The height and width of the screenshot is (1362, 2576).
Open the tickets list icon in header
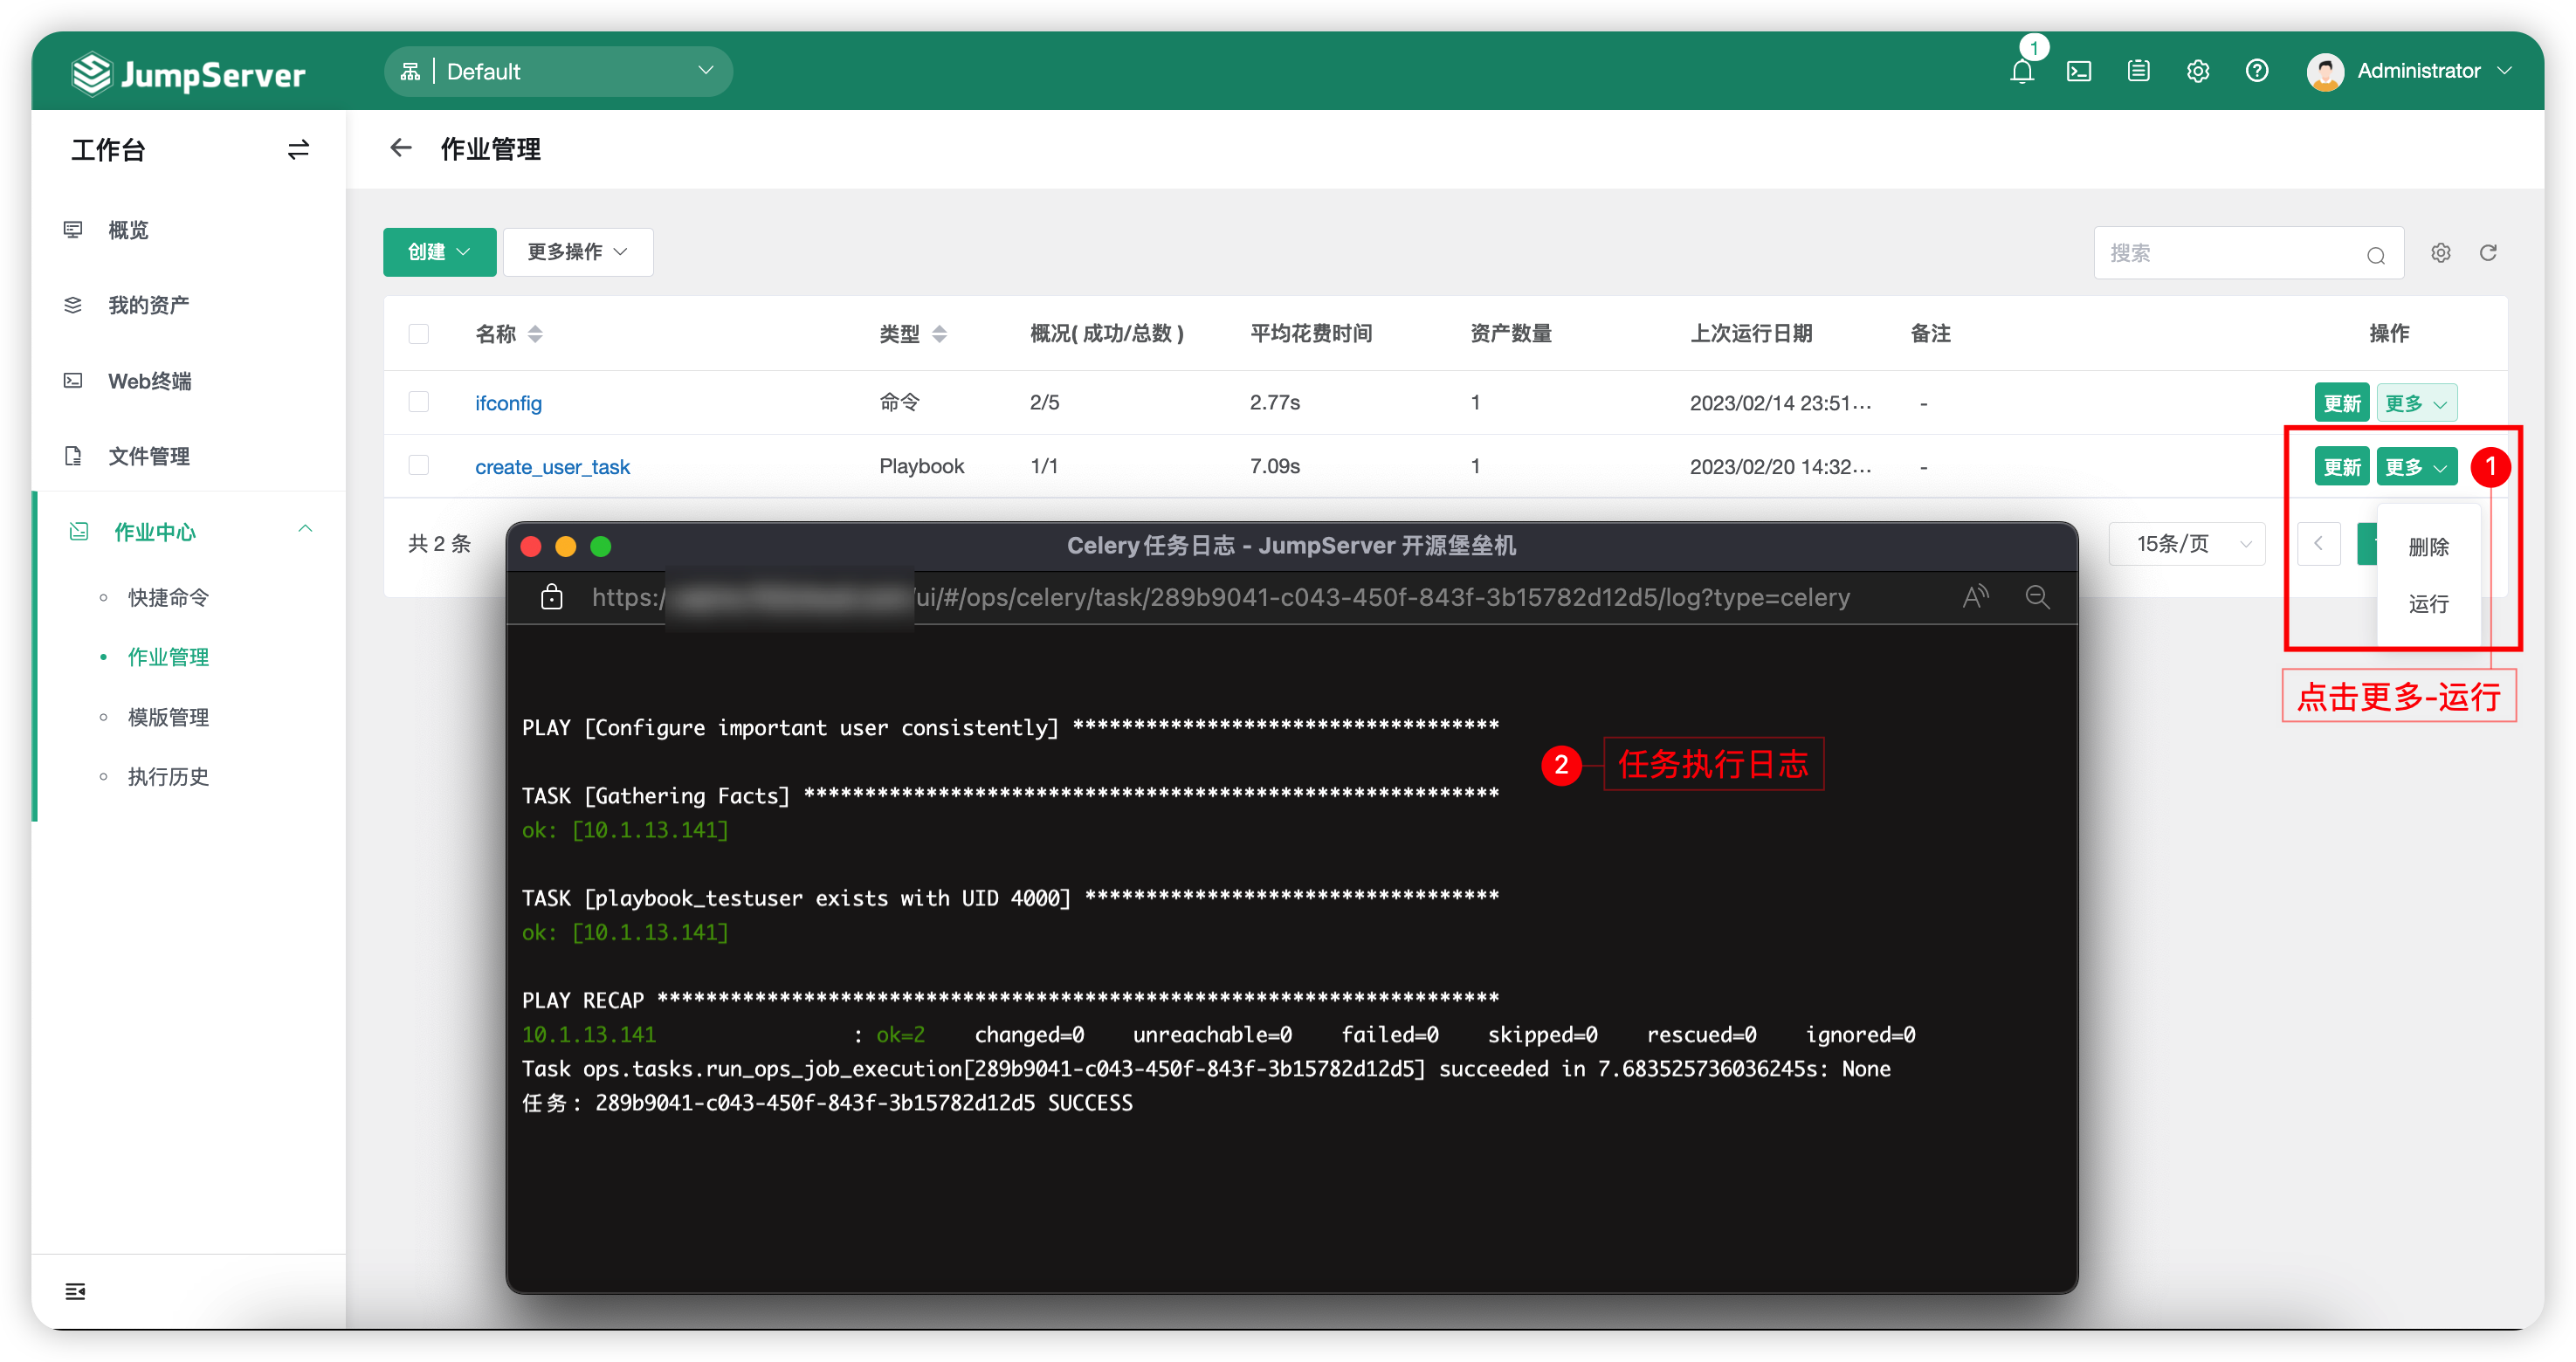point(2138,71)
